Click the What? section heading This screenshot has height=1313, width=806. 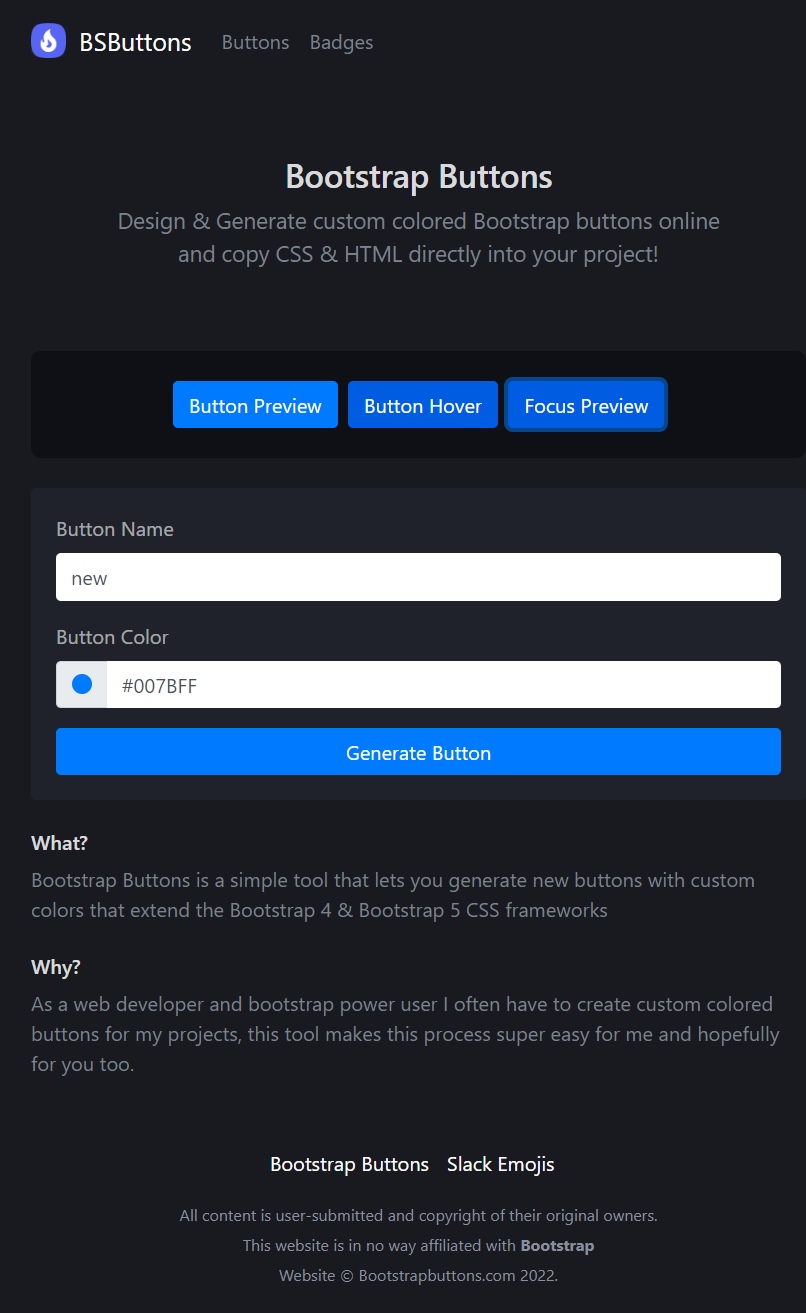click(60, 843)
